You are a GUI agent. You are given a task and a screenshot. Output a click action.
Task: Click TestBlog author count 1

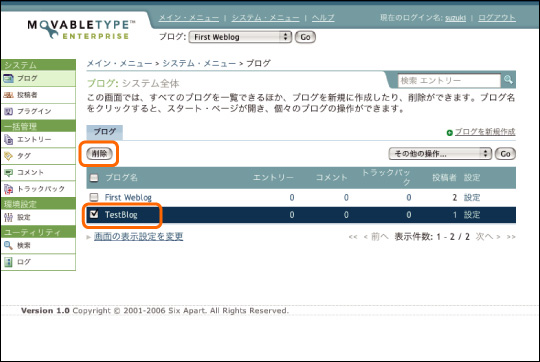455,215
